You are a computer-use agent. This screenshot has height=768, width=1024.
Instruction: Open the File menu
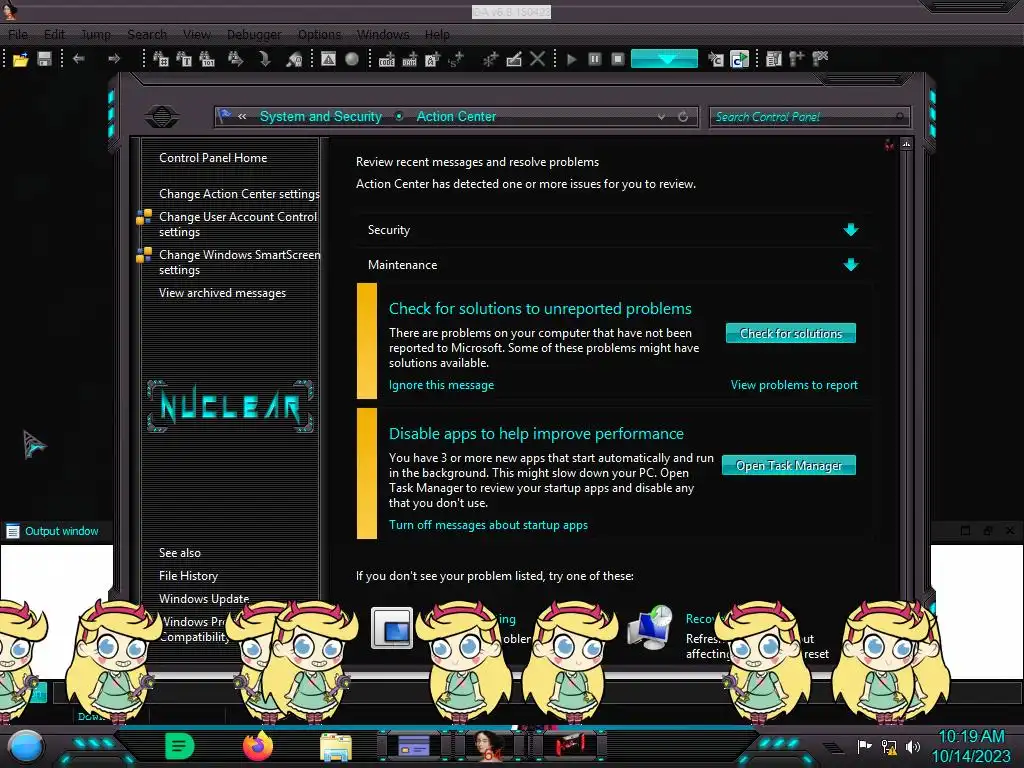(x=18, y=35)
